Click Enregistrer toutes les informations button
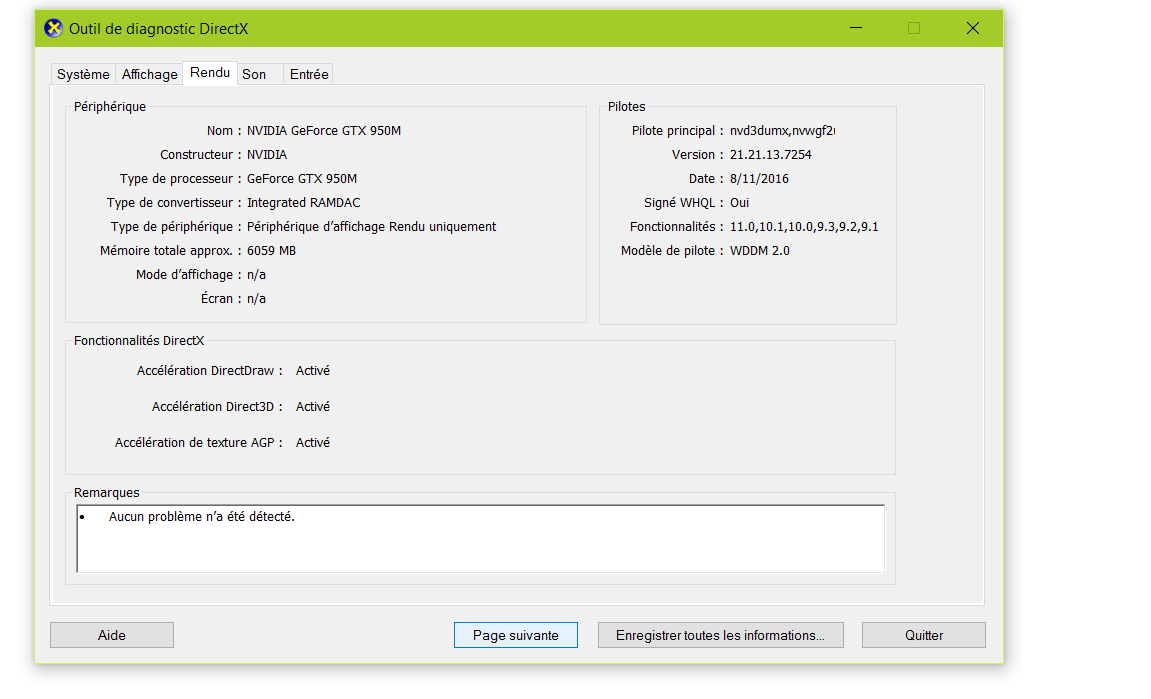 (720, 635)
